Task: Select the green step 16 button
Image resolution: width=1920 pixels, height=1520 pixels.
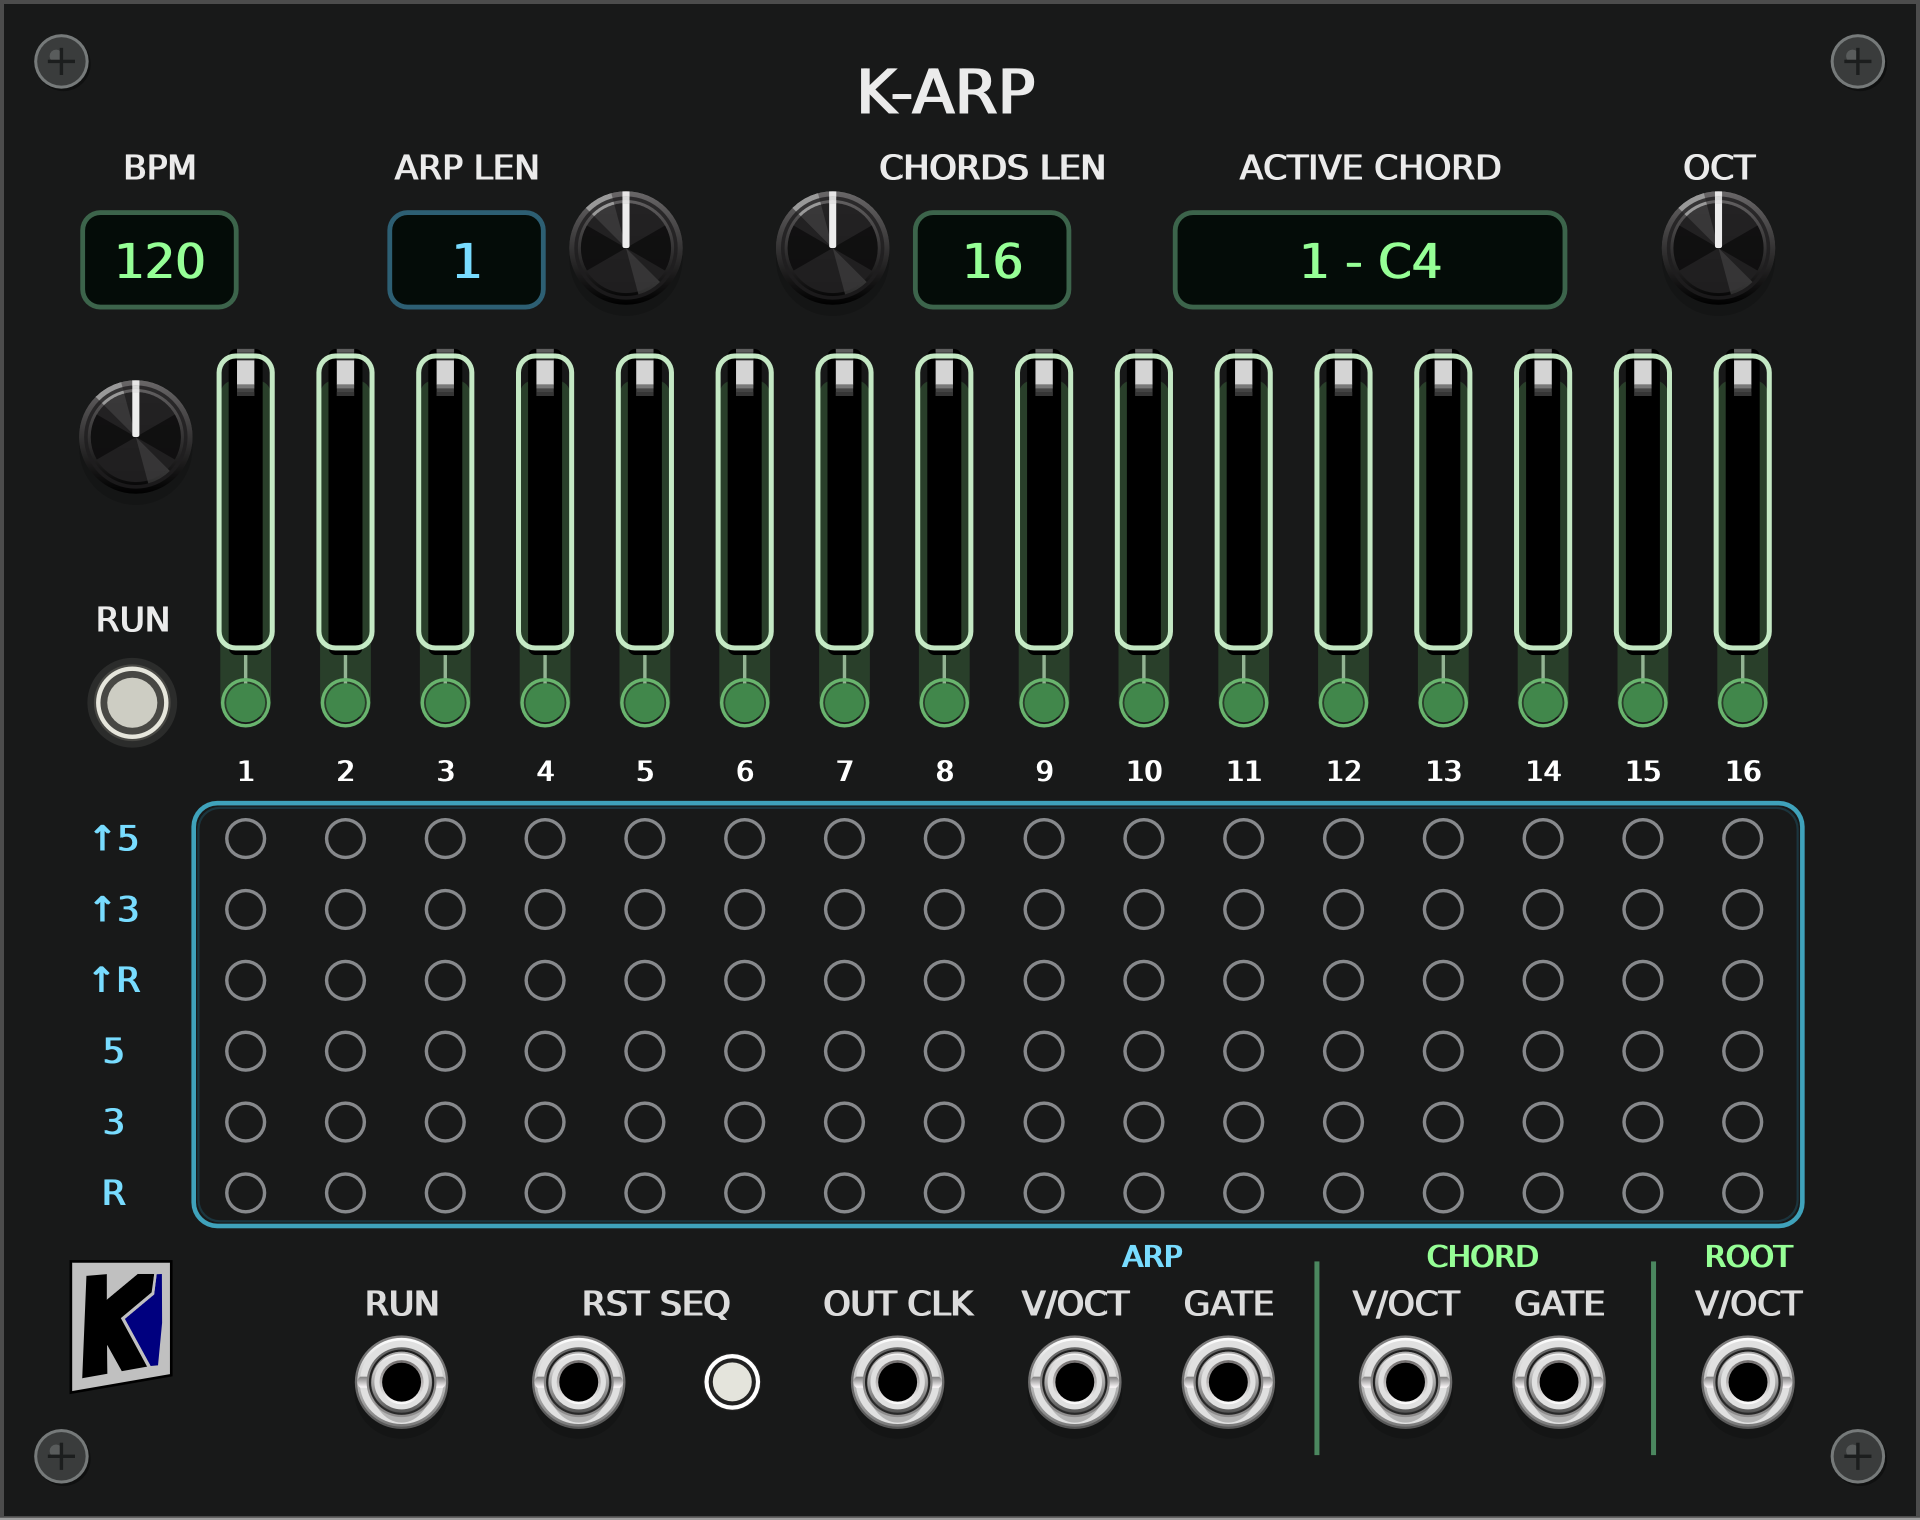Action: click(x=1742, y=702)
